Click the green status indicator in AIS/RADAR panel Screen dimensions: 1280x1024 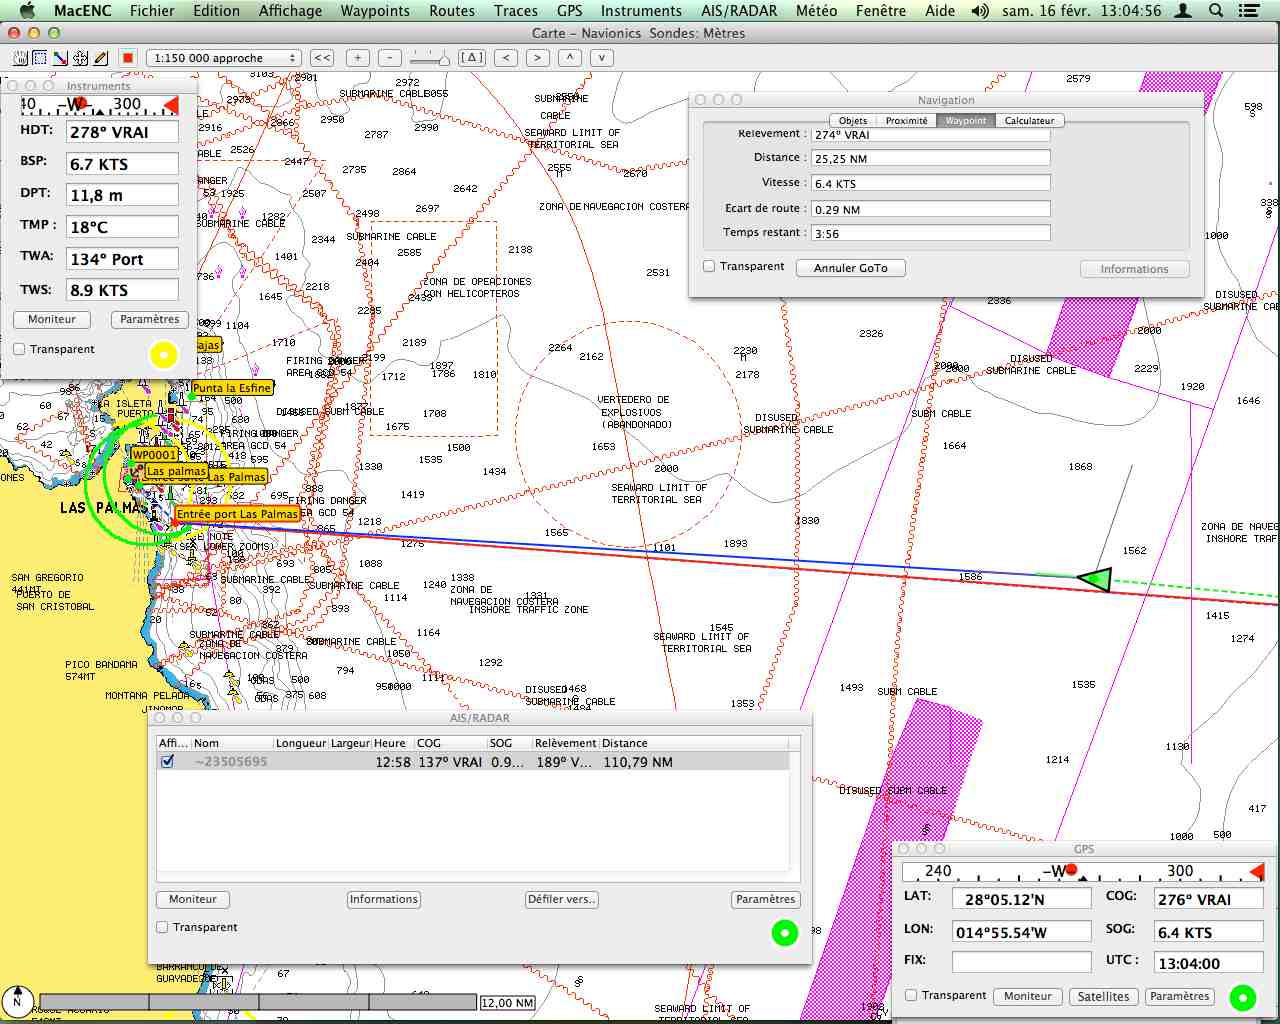click(x=785, y=933)
